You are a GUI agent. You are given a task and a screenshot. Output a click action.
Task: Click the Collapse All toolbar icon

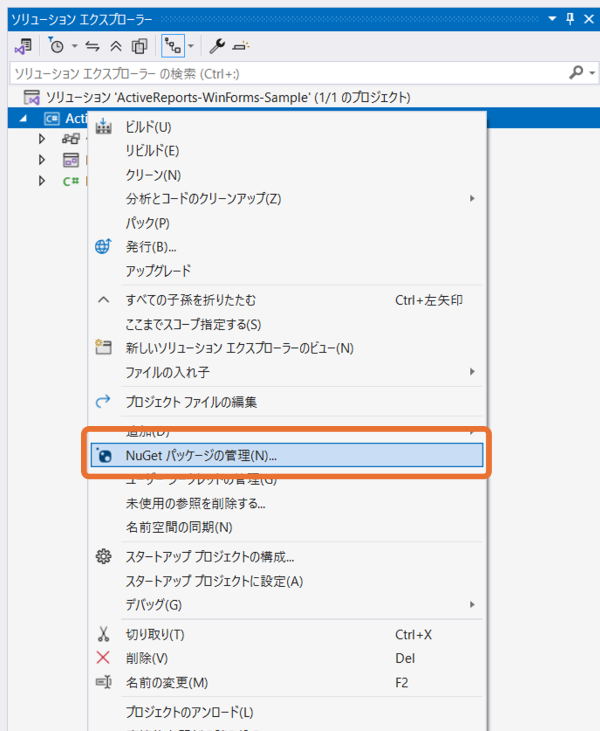[x=116, y=46]
